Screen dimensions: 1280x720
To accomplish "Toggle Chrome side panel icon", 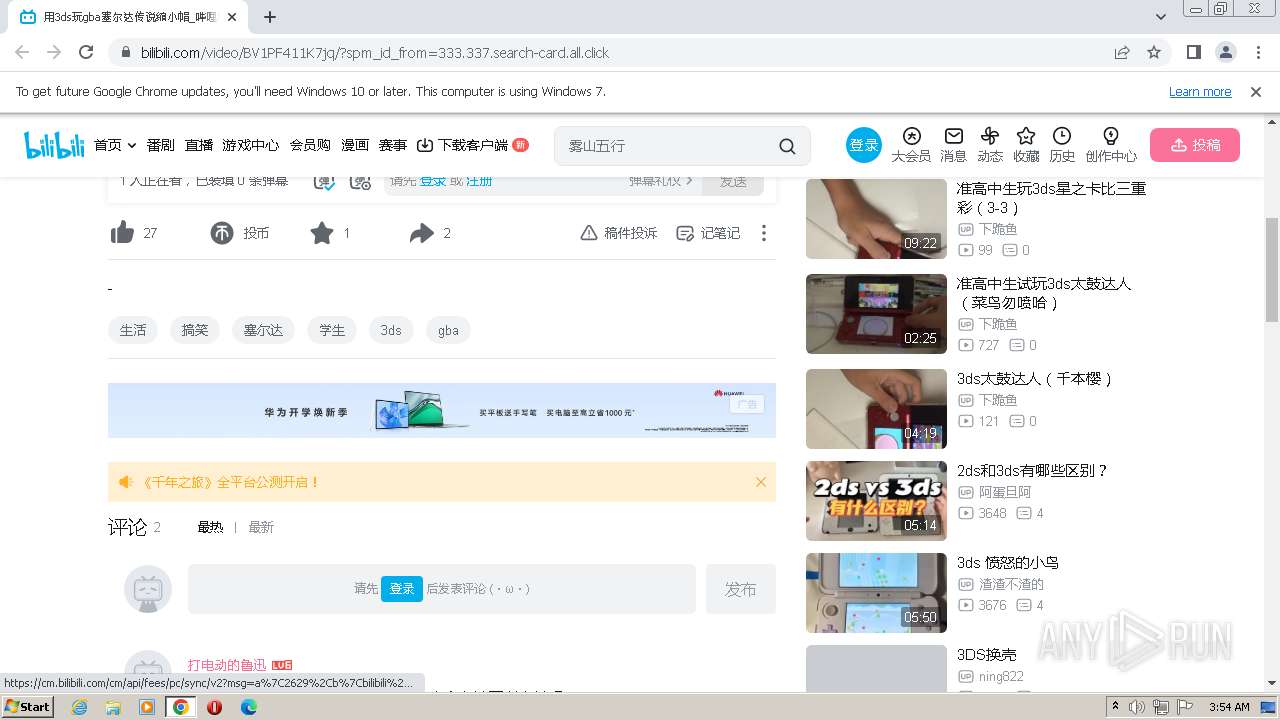I will tap(1193, 52).
